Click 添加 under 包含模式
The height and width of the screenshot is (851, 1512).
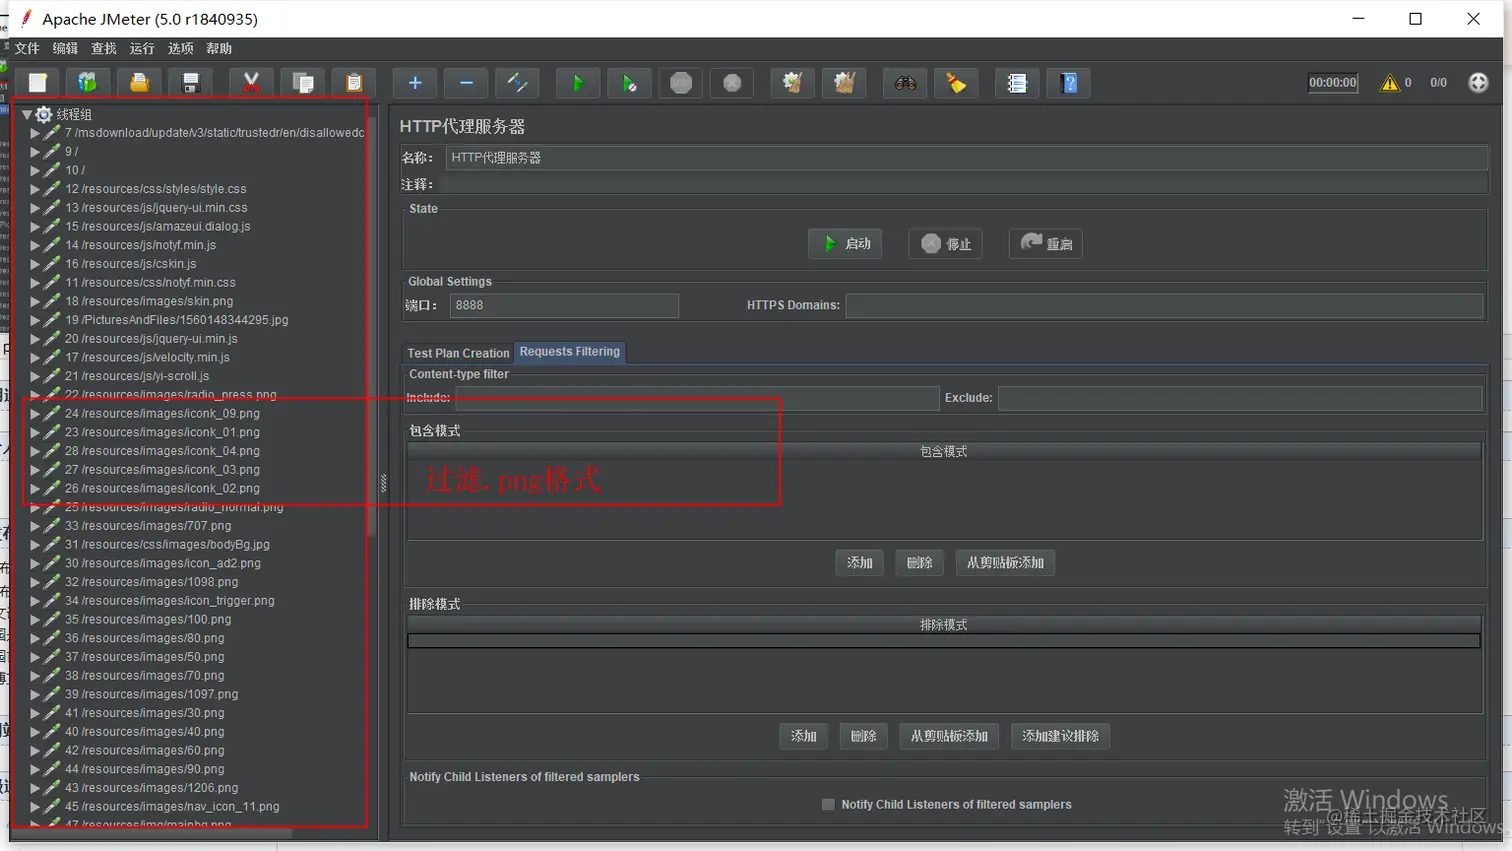click(860, 563)
